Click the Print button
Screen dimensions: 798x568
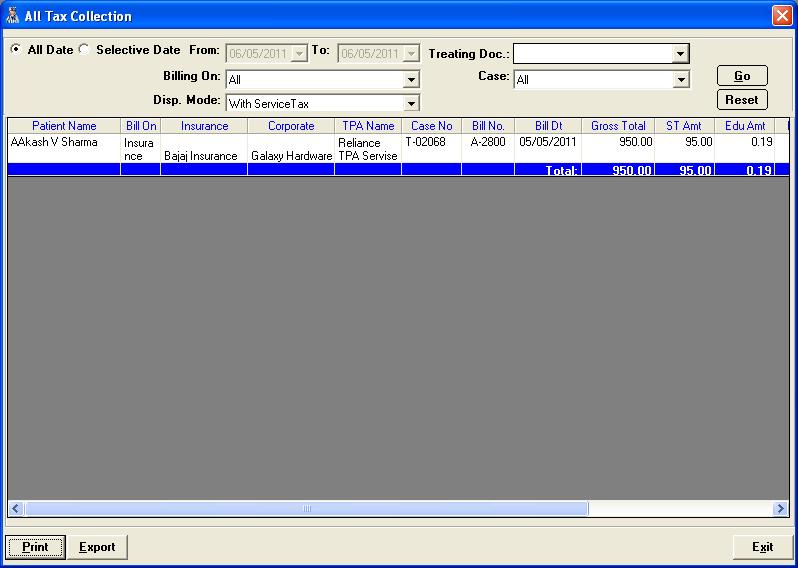pos(35,547)
